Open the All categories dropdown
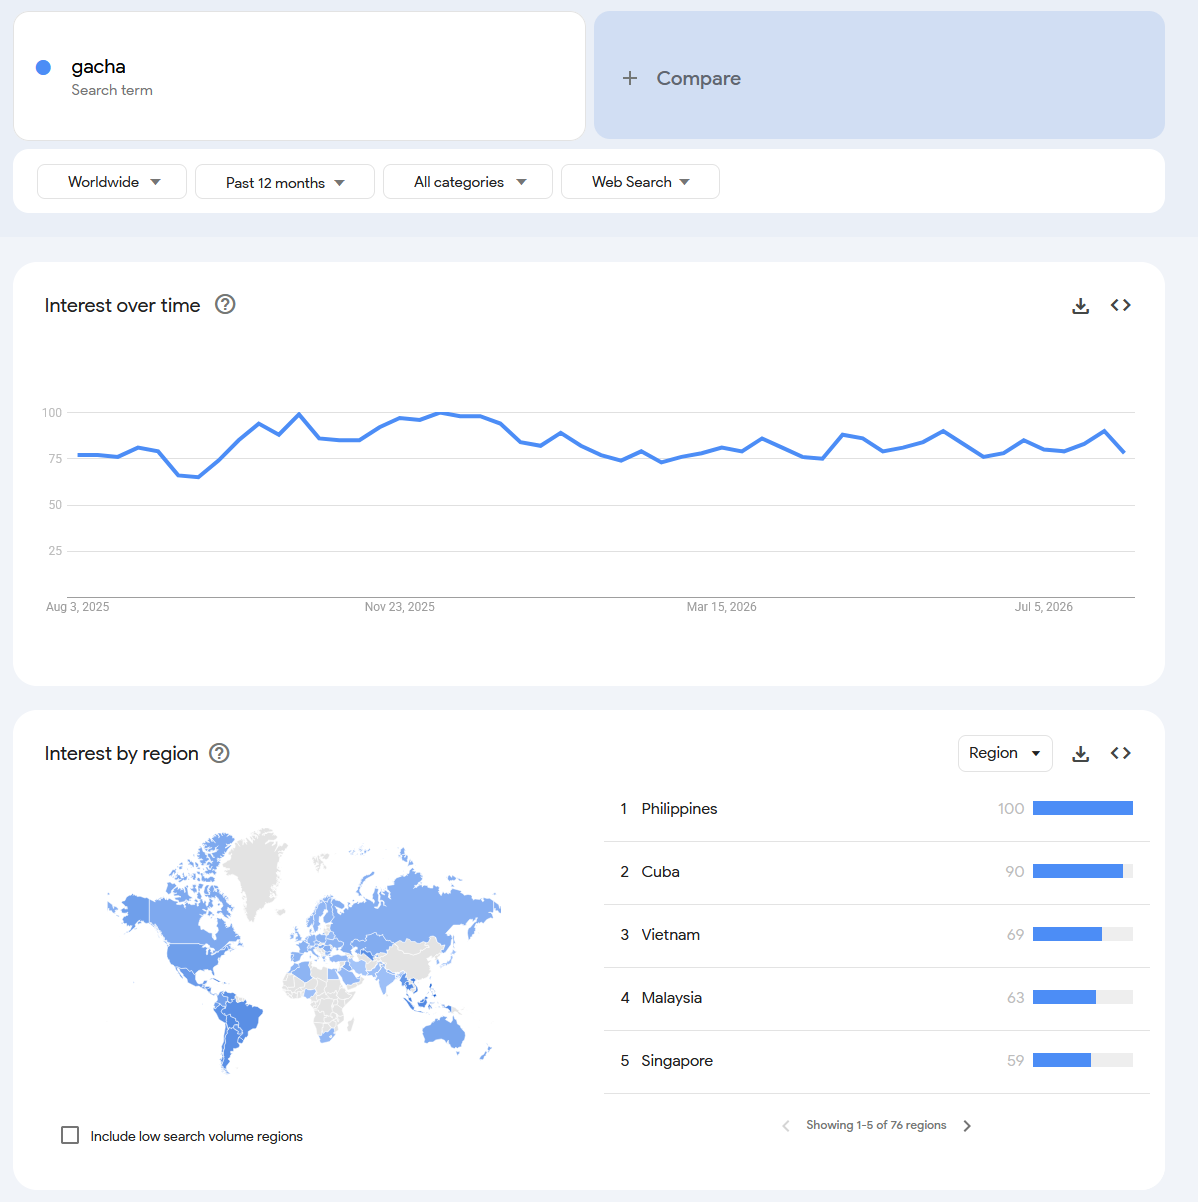This screenshot has height=1202, width=1198. [x=468, y=182]
